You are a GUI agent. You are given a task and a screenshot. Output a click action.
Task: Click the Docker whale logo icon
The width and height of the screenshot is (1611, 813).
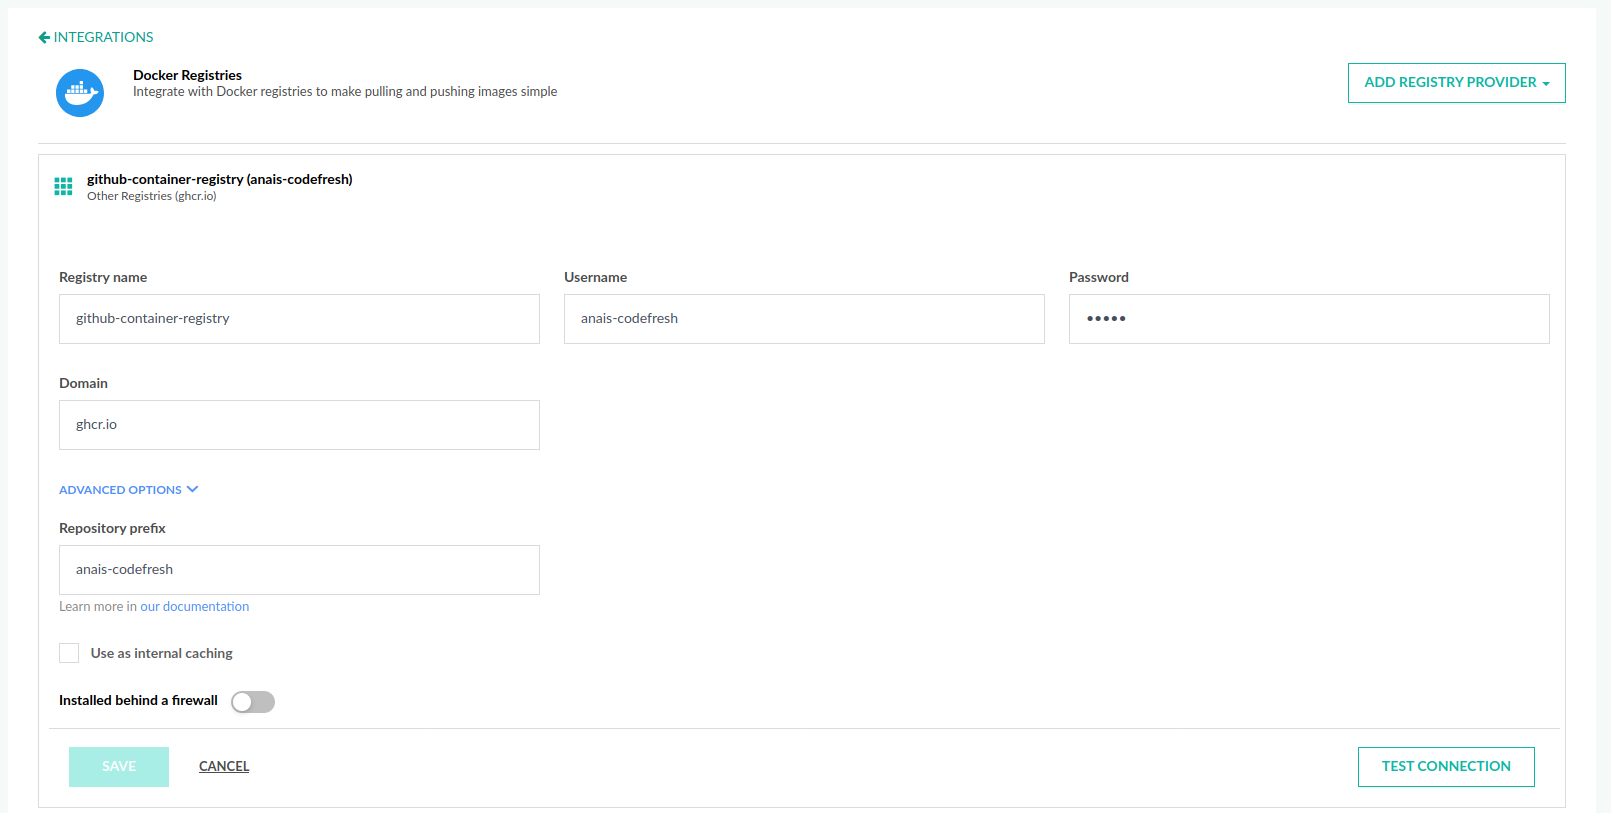coord(80,93)
